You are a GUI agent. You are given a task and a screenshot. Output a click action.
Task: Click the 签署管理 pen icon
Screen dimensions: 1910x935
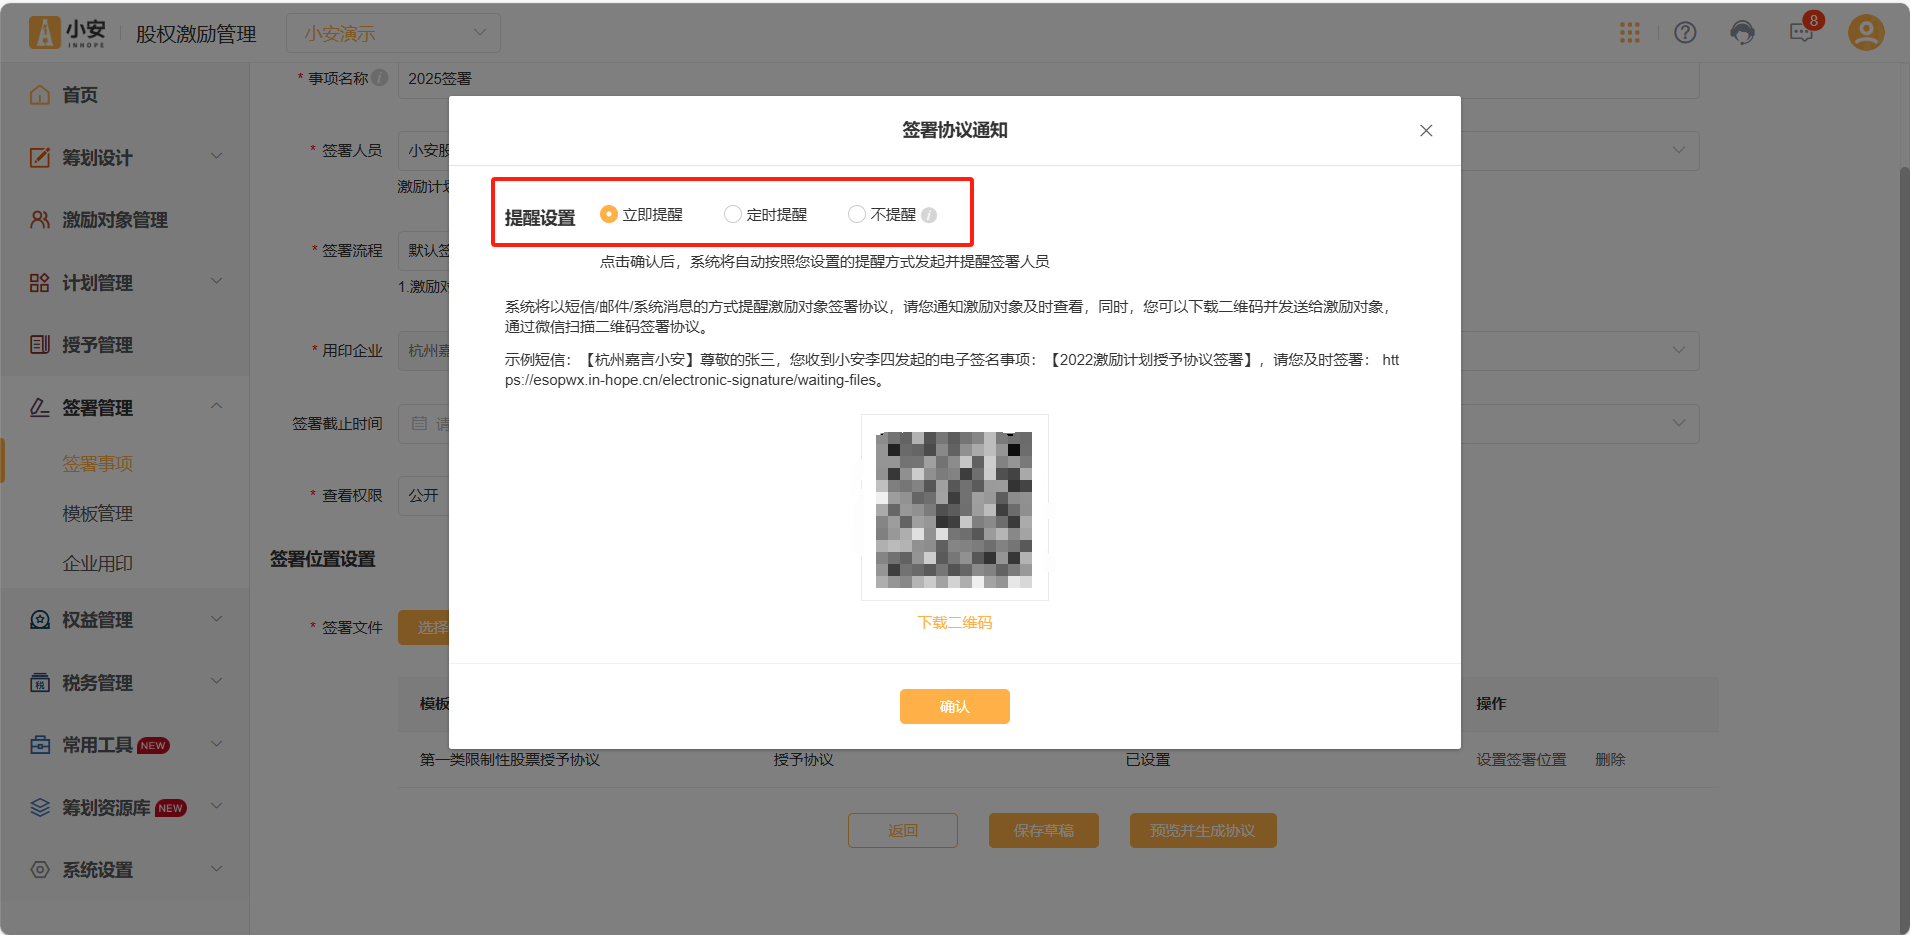pos(40,407)
